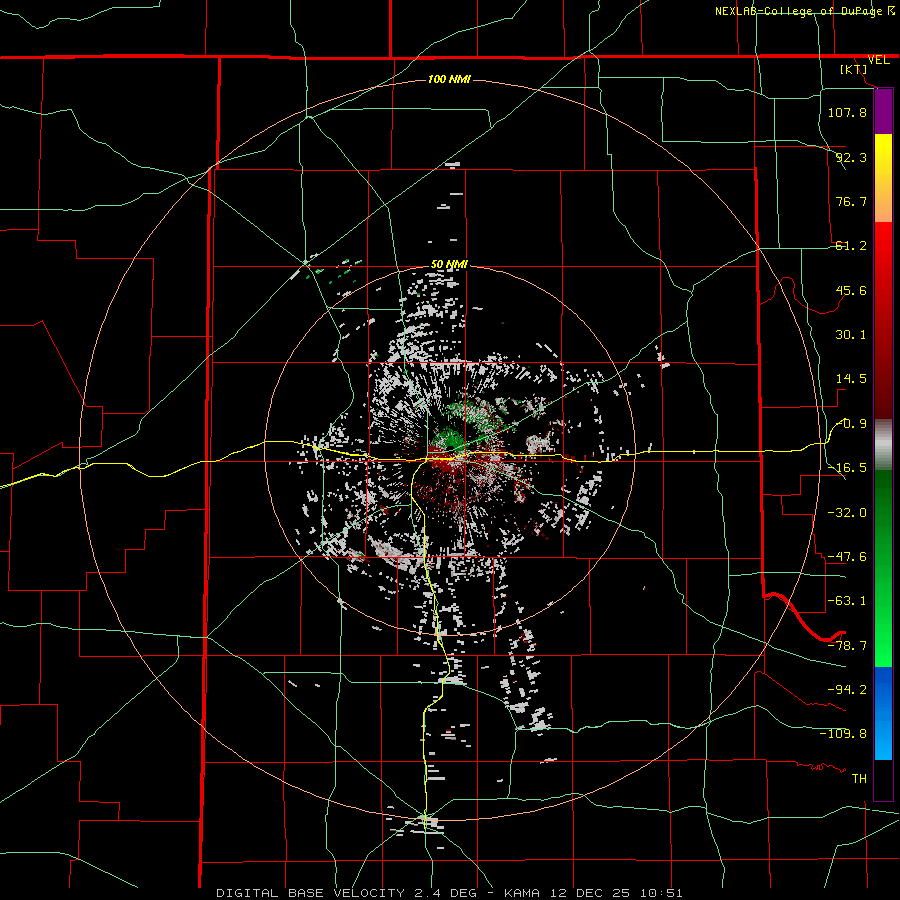Pick the purple segment of the velocity color bar
This screenshot has width=900, height=900.
click(x=883, y=111)
